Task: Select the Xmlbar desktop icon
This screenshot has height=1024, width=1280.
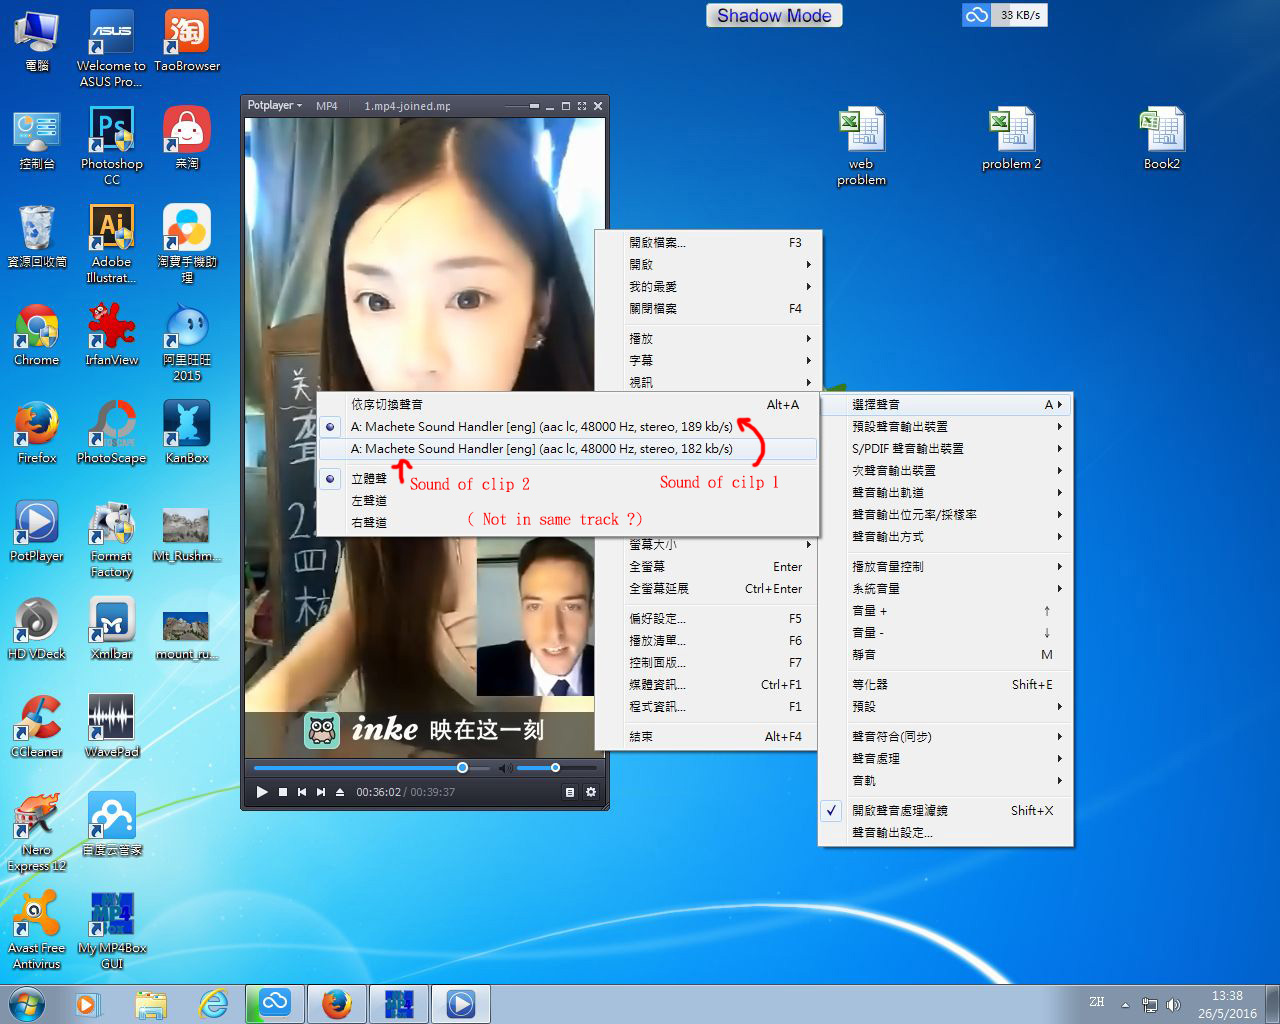Action: point(112,628)
